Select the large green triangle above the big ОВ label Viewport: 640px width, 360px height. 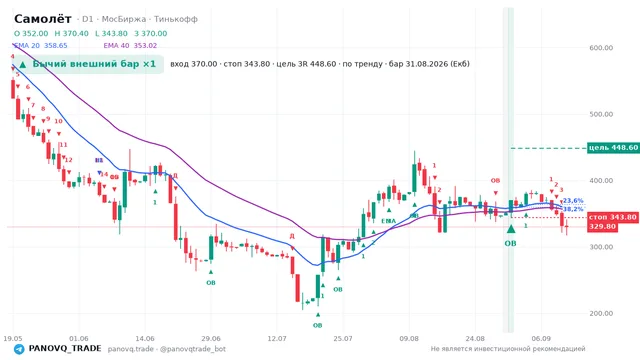(511, 229)
